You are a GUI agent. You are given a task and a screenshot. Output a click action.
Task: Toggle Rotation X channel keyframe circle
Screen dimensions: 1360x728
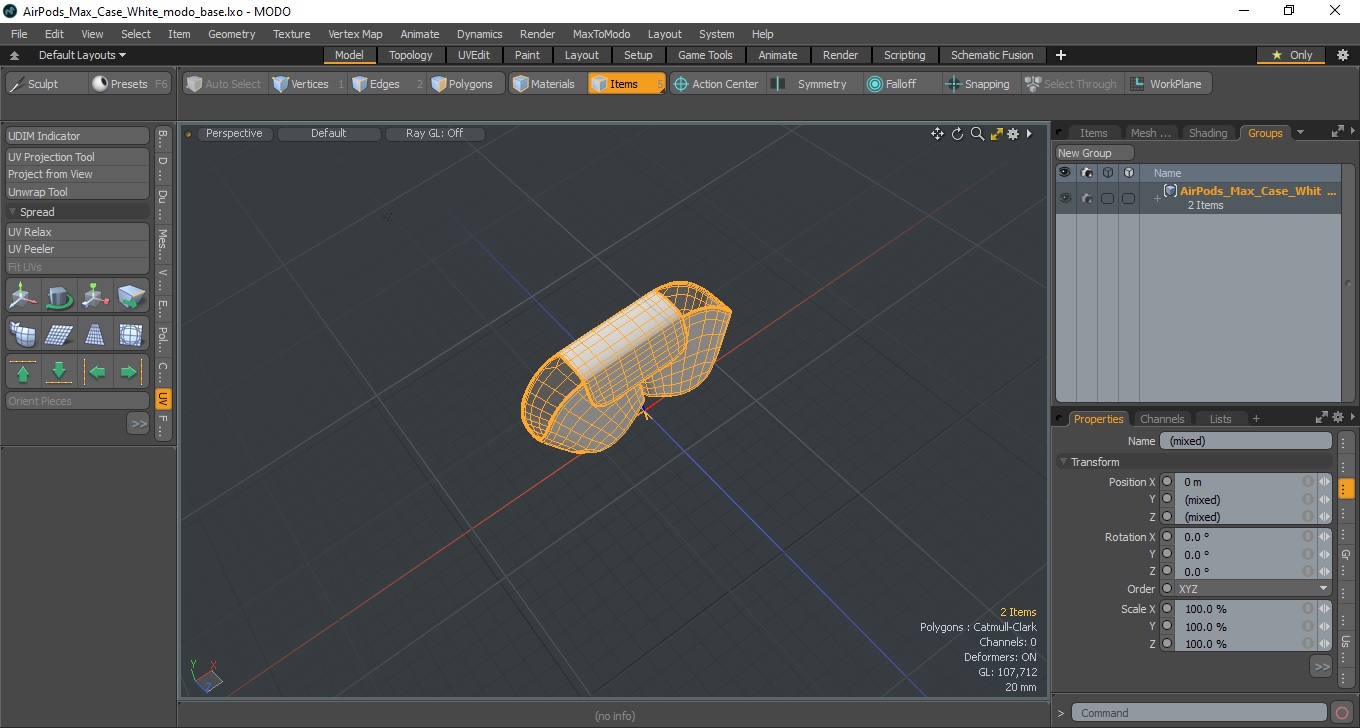point(1167,537)
